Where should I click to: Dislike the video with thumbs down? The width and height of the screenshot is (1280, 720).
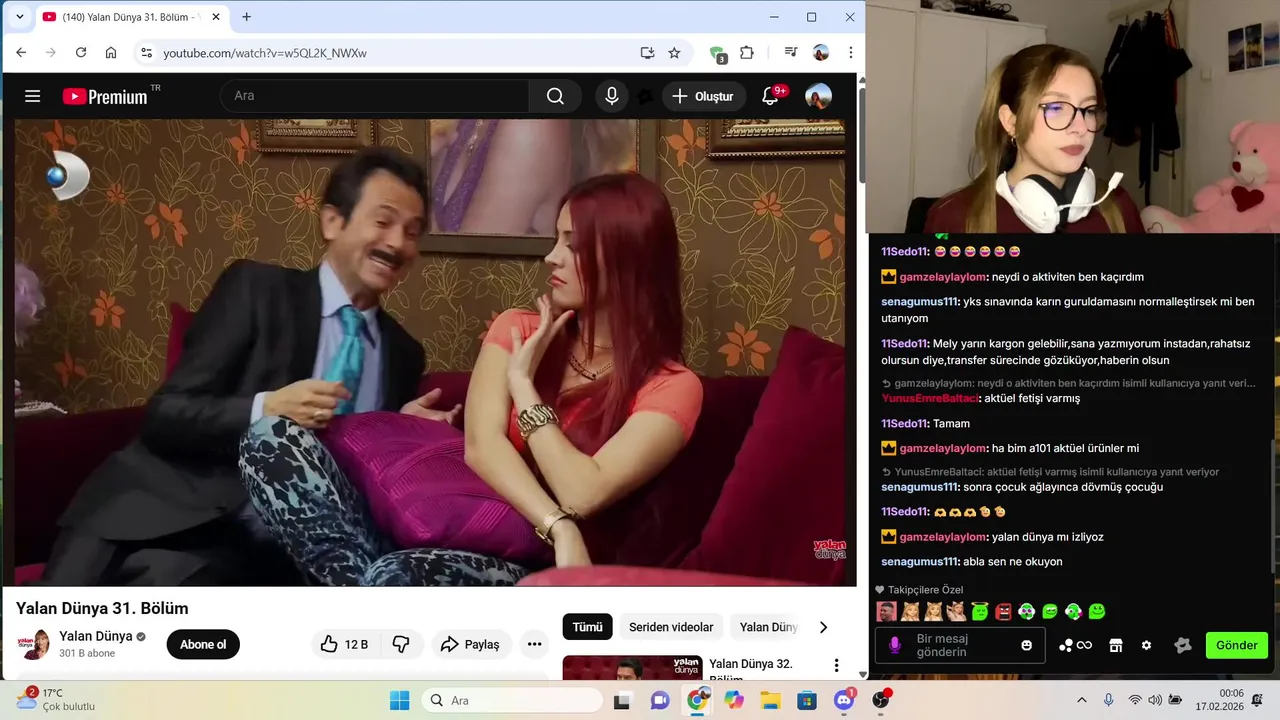coord(401,644)
